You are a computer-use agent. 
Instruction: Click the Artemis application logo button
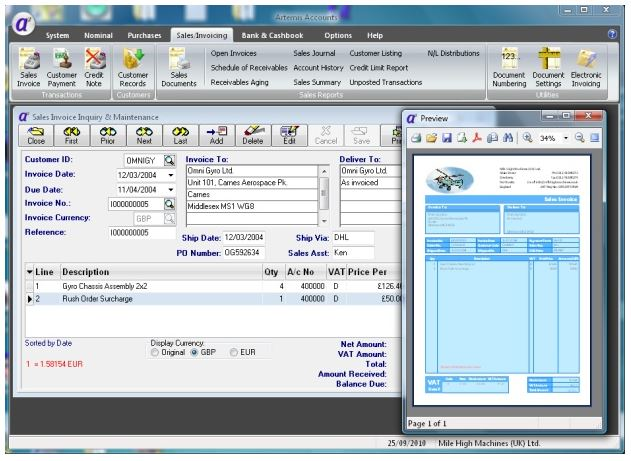23,24
